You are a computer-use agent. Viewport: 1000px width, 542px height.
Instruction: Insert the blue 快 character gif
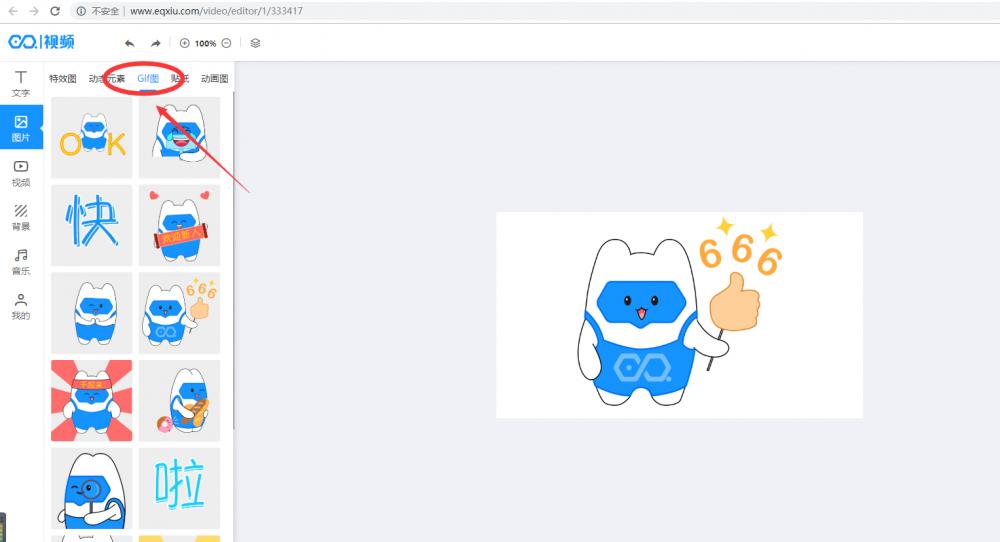92,225
